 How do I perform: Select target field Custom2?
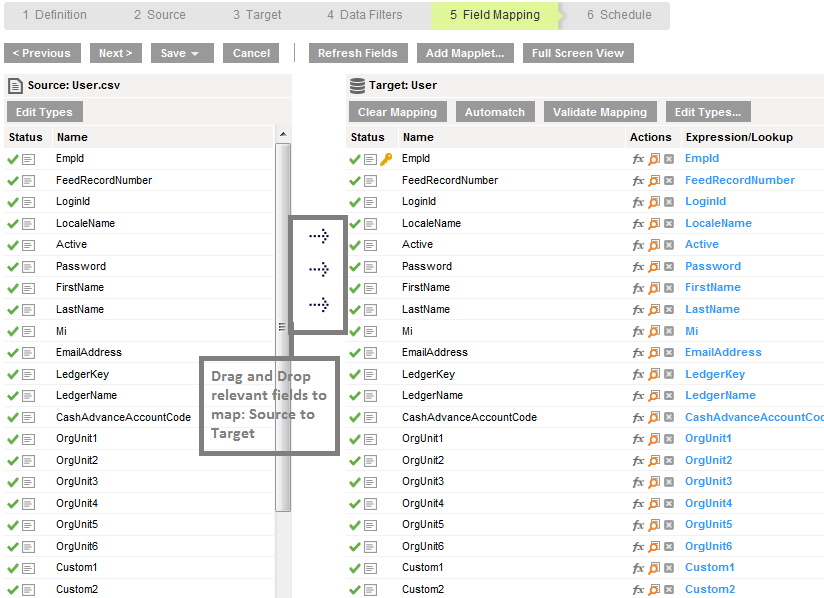click(x=423, y=590)
